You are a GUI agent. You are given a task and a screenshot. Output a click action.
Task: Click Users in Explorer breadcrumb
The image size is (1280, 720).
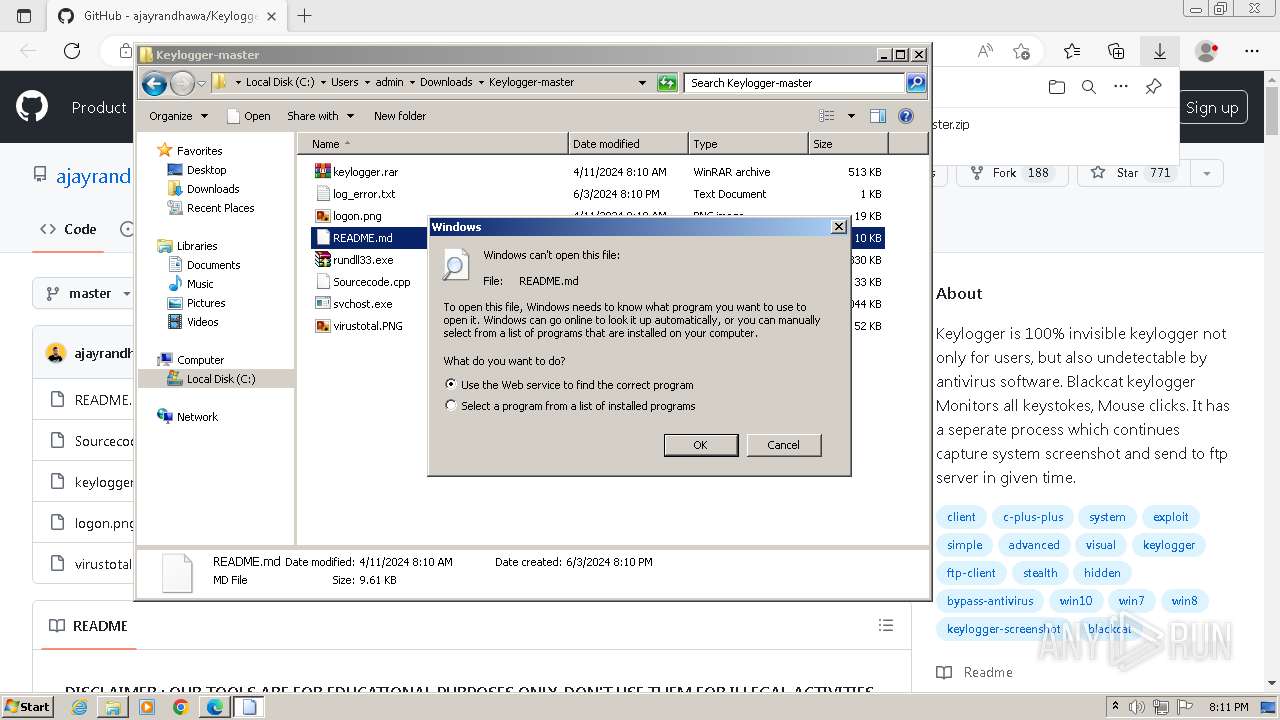pyautogui.click(x=345, y=83)
